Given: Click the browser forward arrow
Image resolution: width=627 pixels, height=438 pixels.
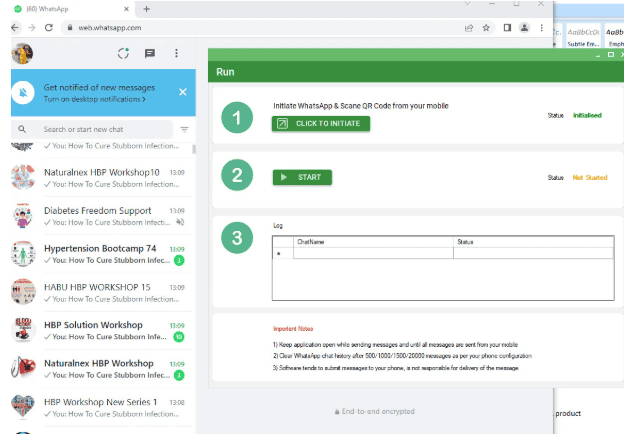Looking at the screenshot, I should (x=32, y=28).
